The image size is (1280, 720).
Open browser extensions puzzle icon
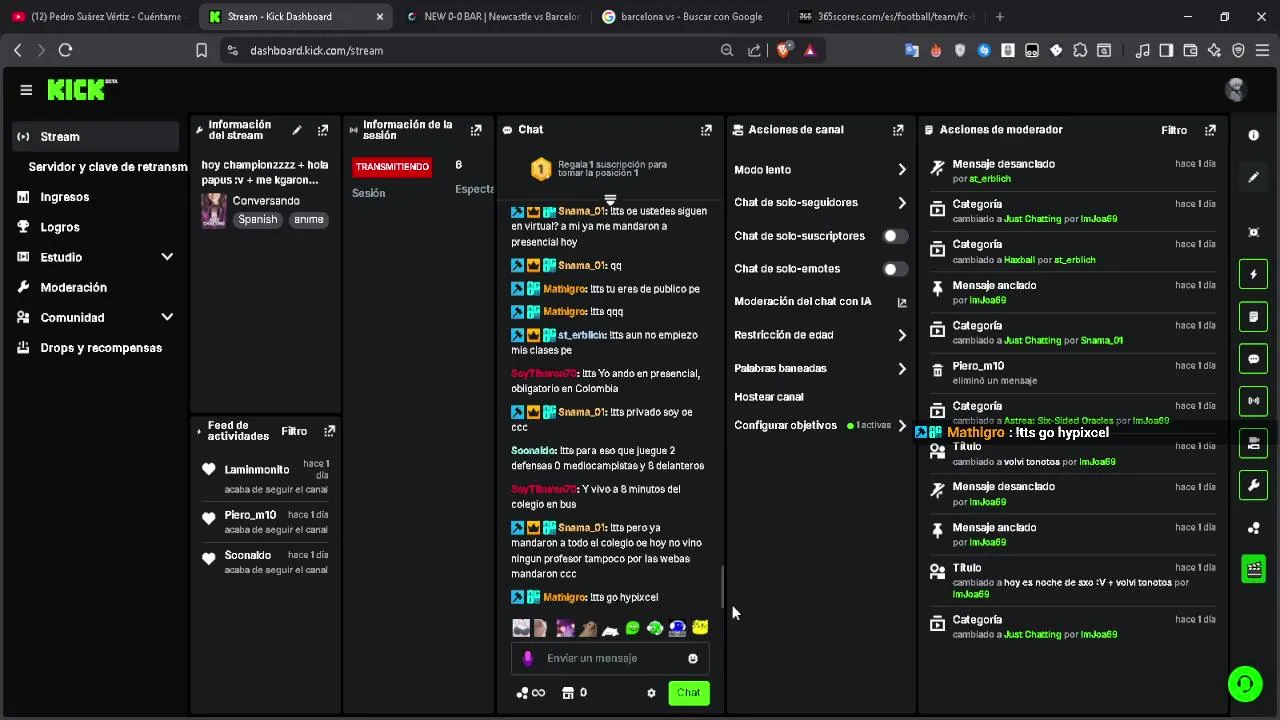tap(1080, 50)
